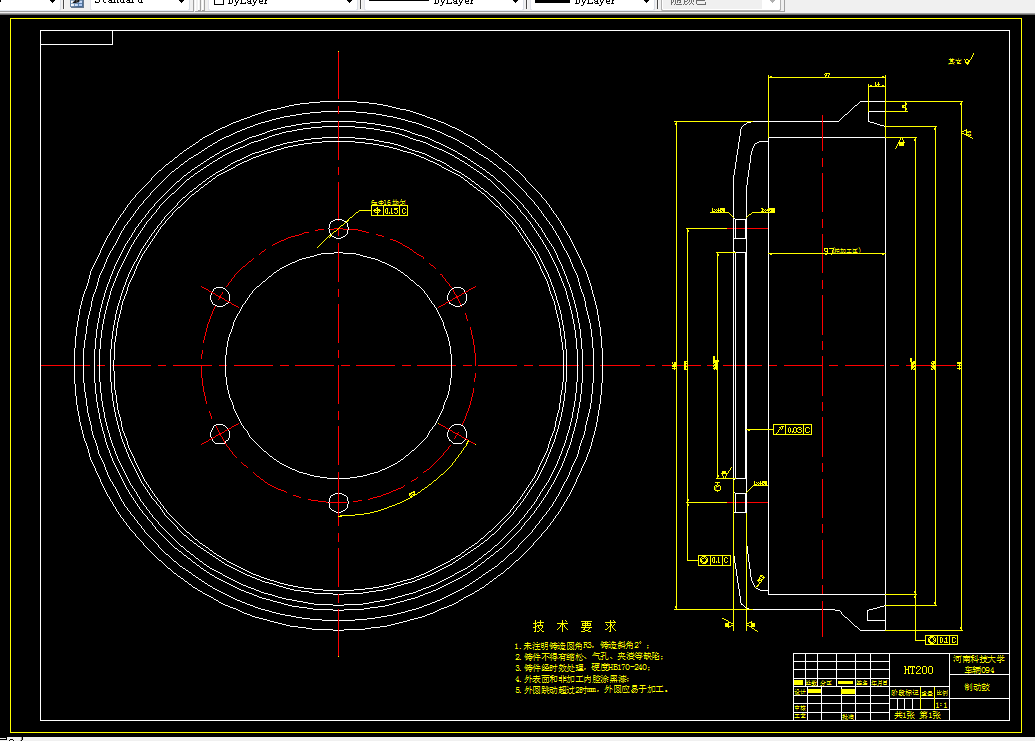Screen dimensions: 1035x741
Task: Select the 其余 surface roughness symbol
Action: point(961,60)
